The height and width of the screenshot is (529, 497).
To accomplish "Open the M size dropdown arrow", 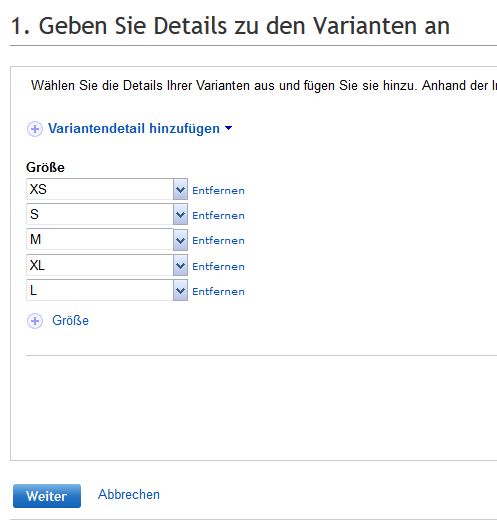I will pyautogui.click(x=181, y=240).
